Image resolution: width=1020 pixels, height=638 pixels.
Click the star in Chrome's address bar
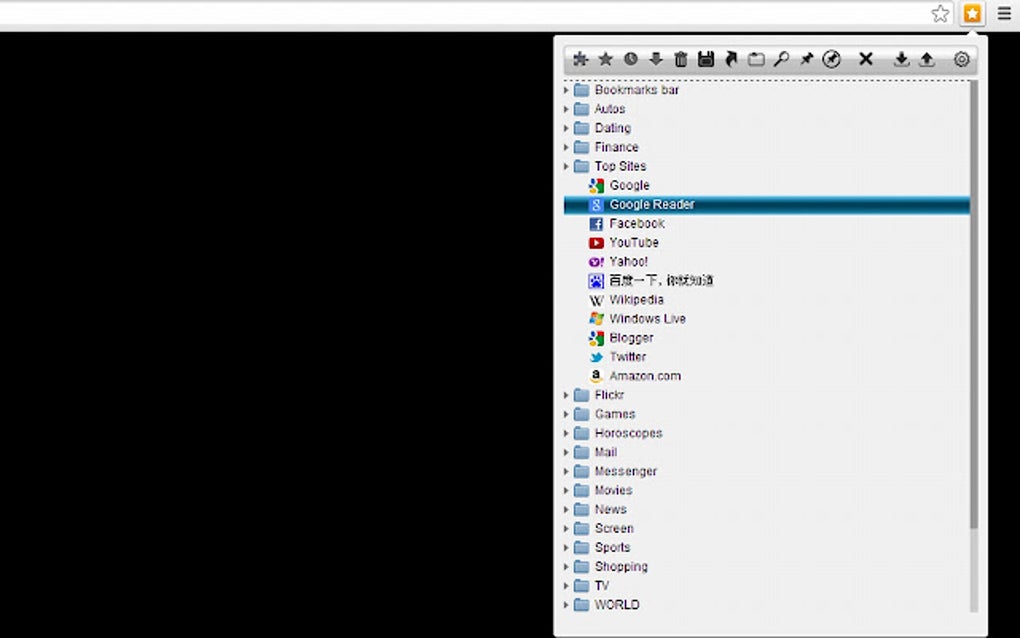tap(940, 14)
